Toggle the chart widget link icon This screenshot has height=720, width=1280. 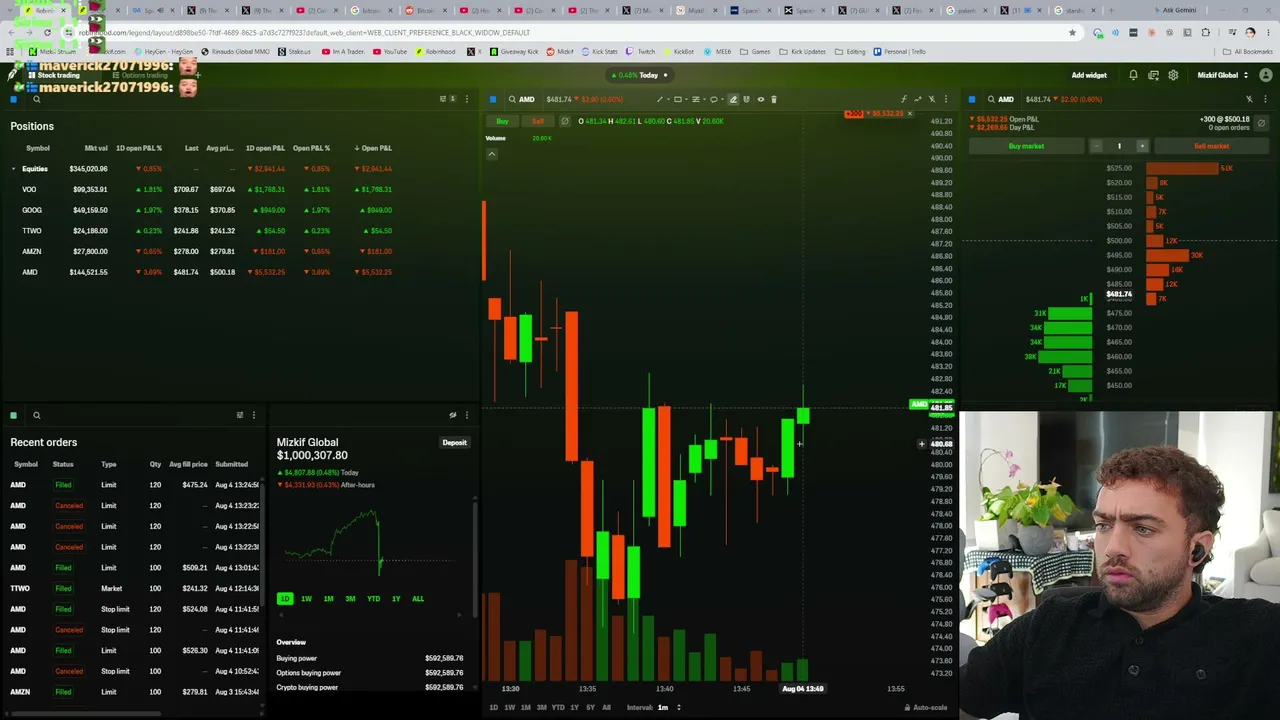point(932,99)
